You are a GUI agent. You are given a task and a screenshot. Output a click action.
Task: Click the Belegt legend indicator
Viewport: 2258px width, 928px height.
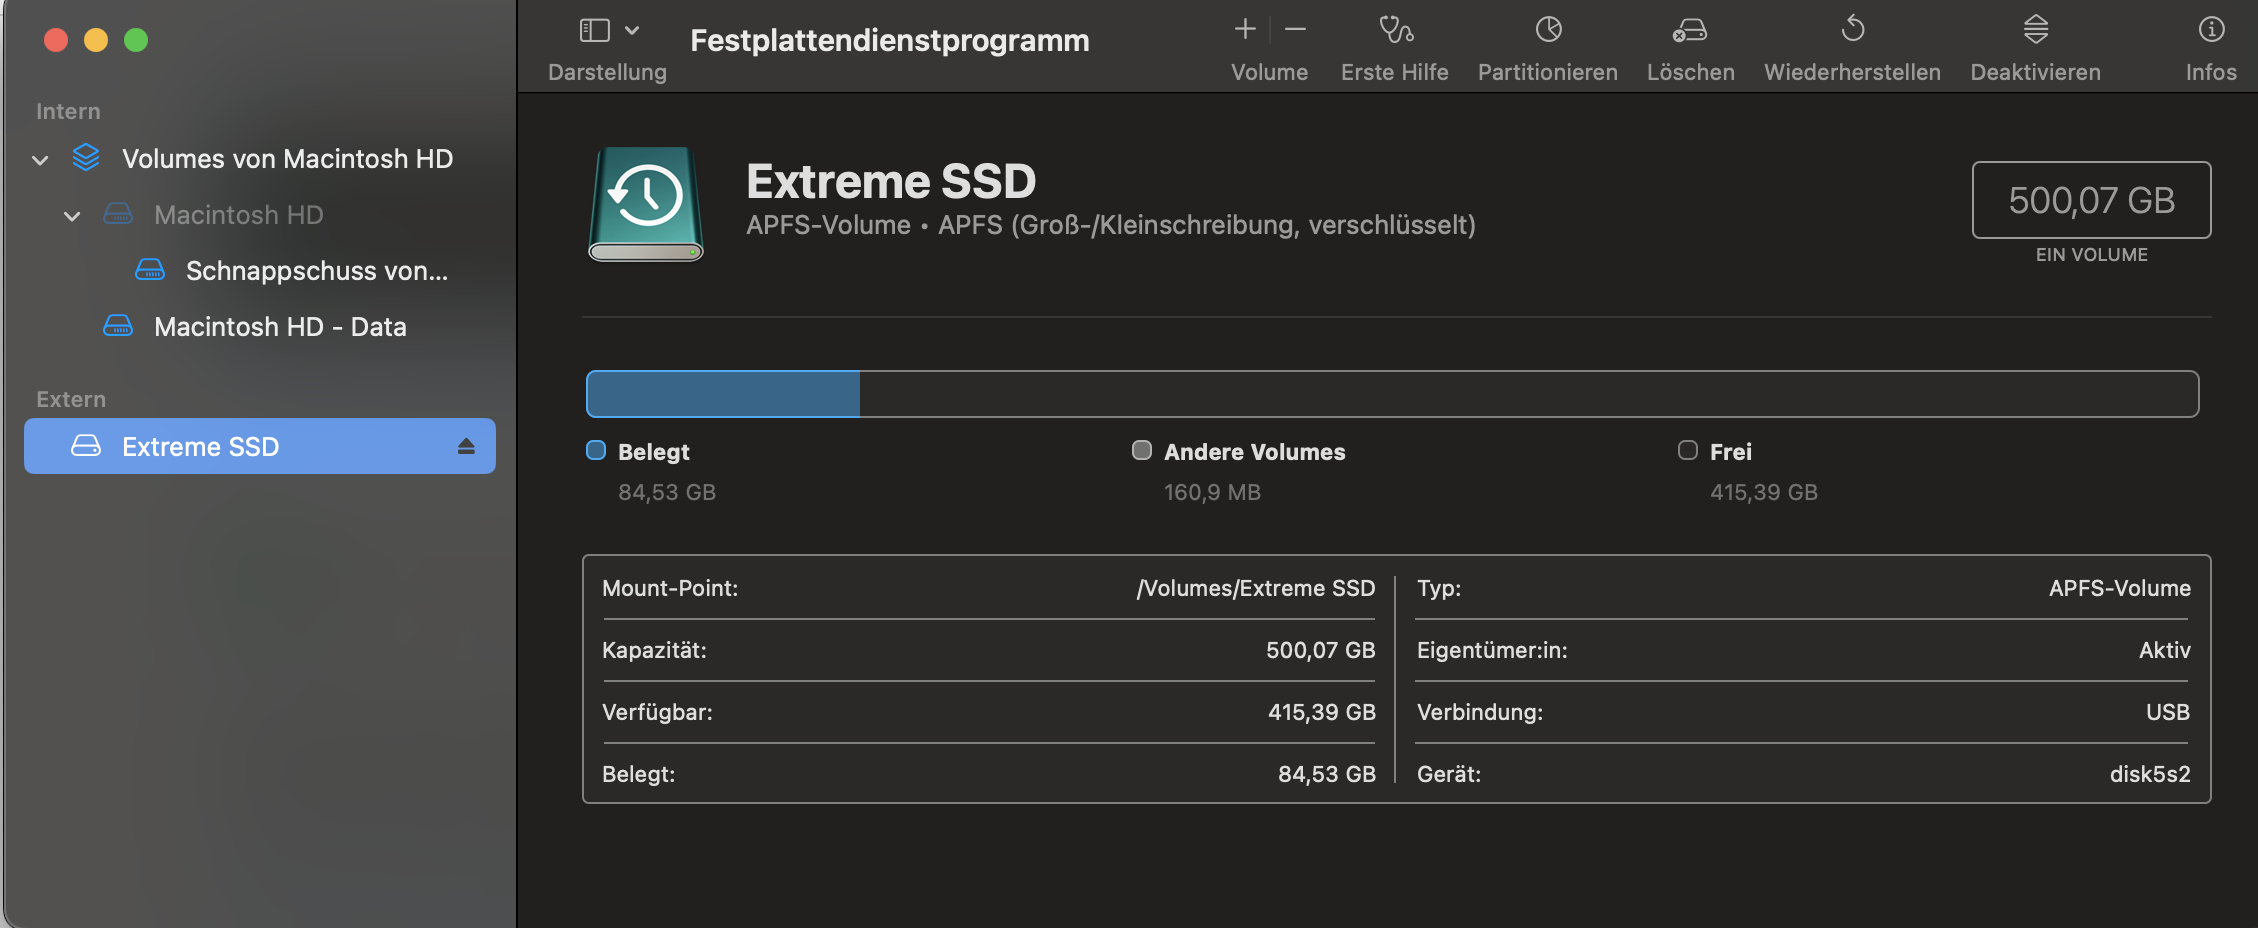[x=596, y=451]
